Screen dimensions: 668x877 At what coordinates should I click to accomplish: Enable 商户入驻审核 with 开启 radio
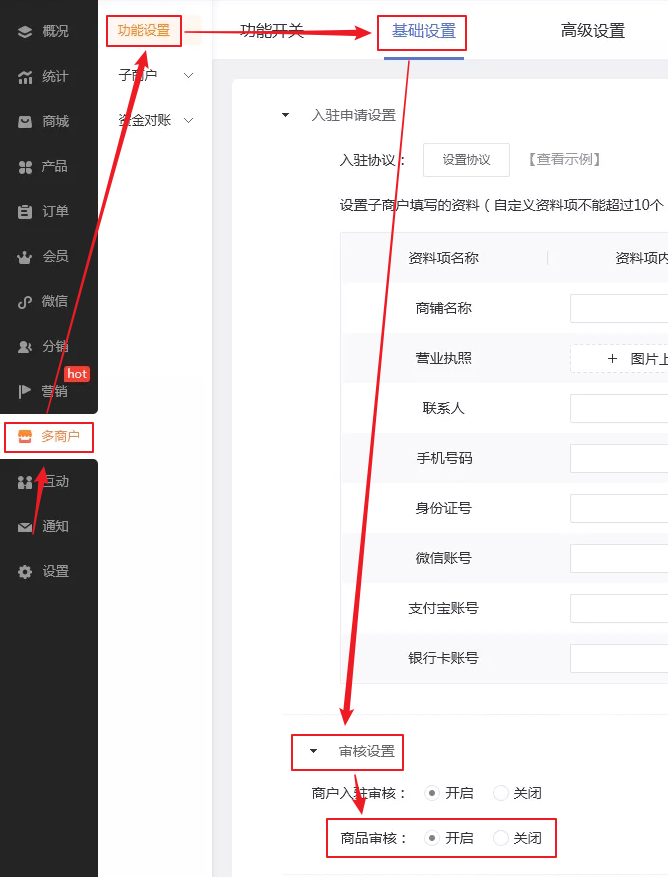pos(432,793)
